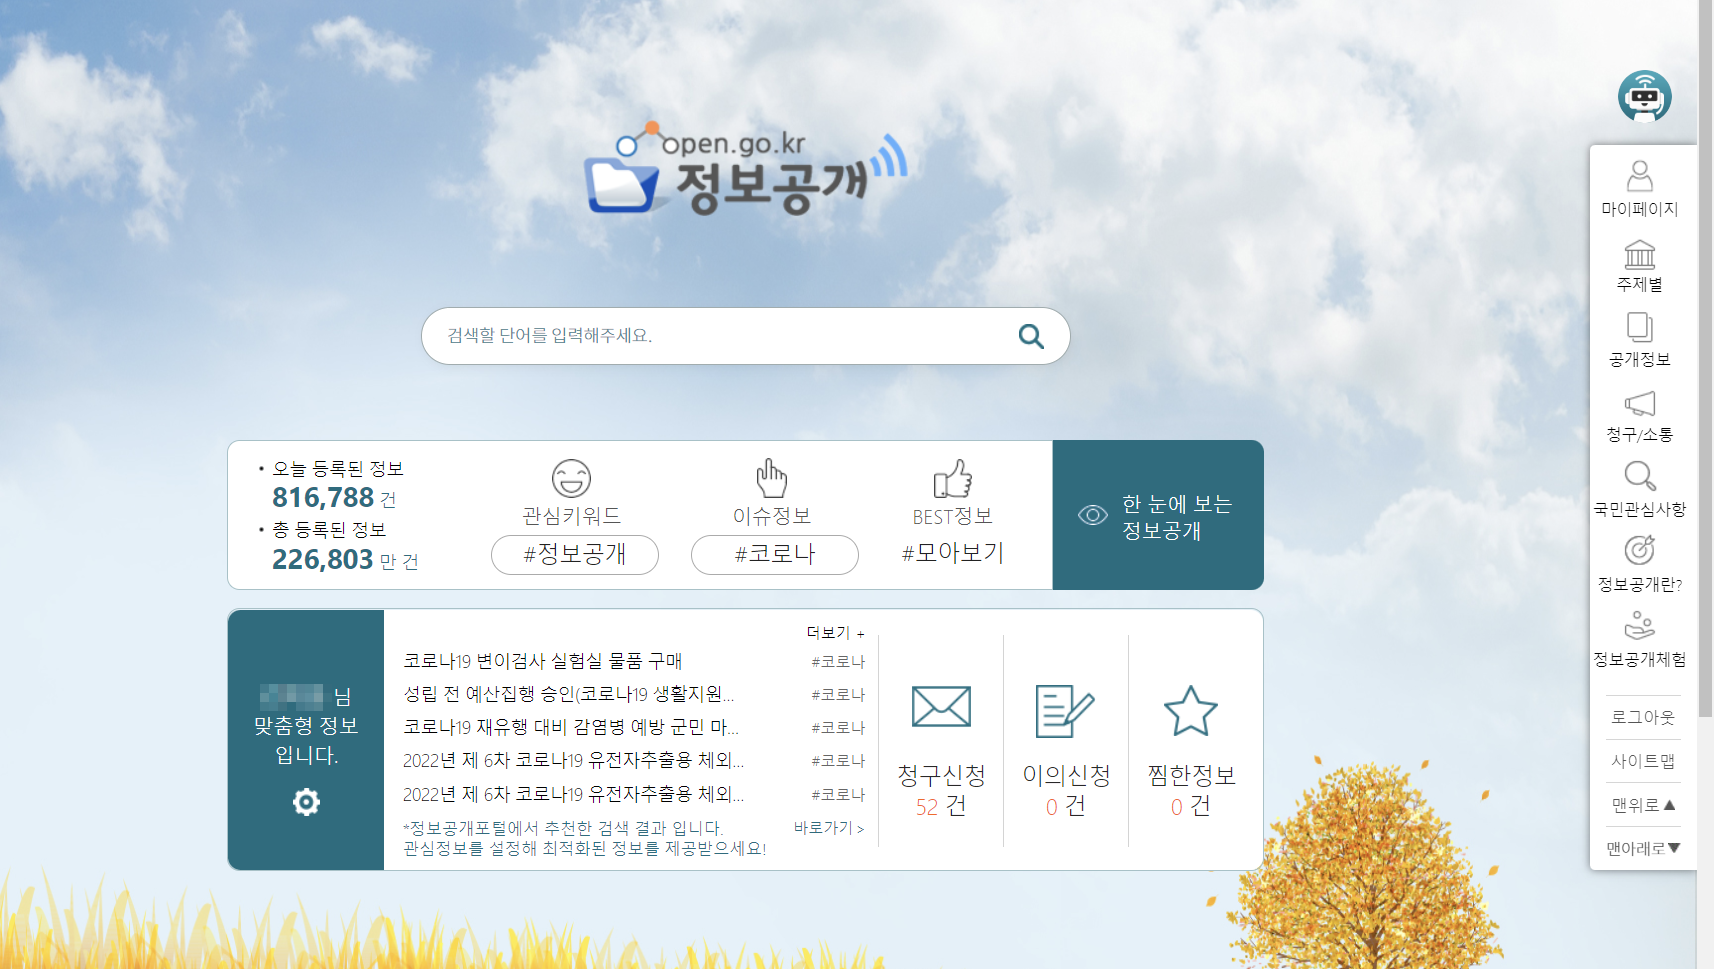Open 정보공개체험 hand icon
The image size is (1714, 969).
(1640, 625)
